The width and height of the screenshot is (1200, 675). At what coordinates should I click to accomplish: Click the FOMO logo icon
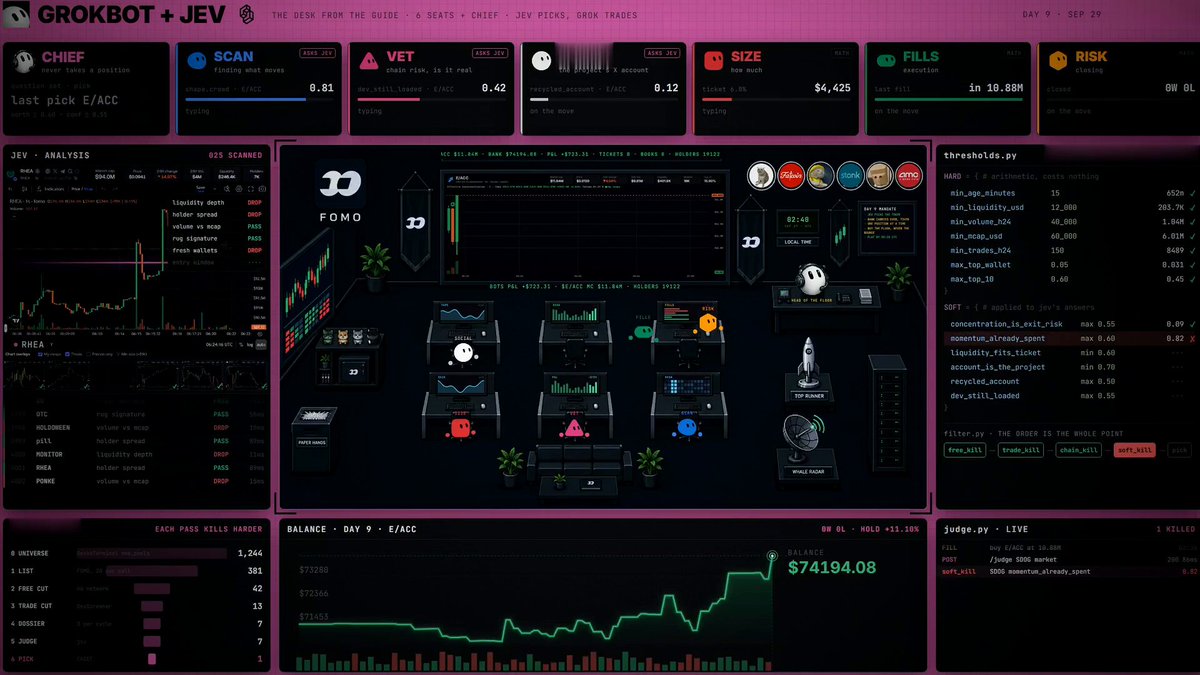(342, 185)
